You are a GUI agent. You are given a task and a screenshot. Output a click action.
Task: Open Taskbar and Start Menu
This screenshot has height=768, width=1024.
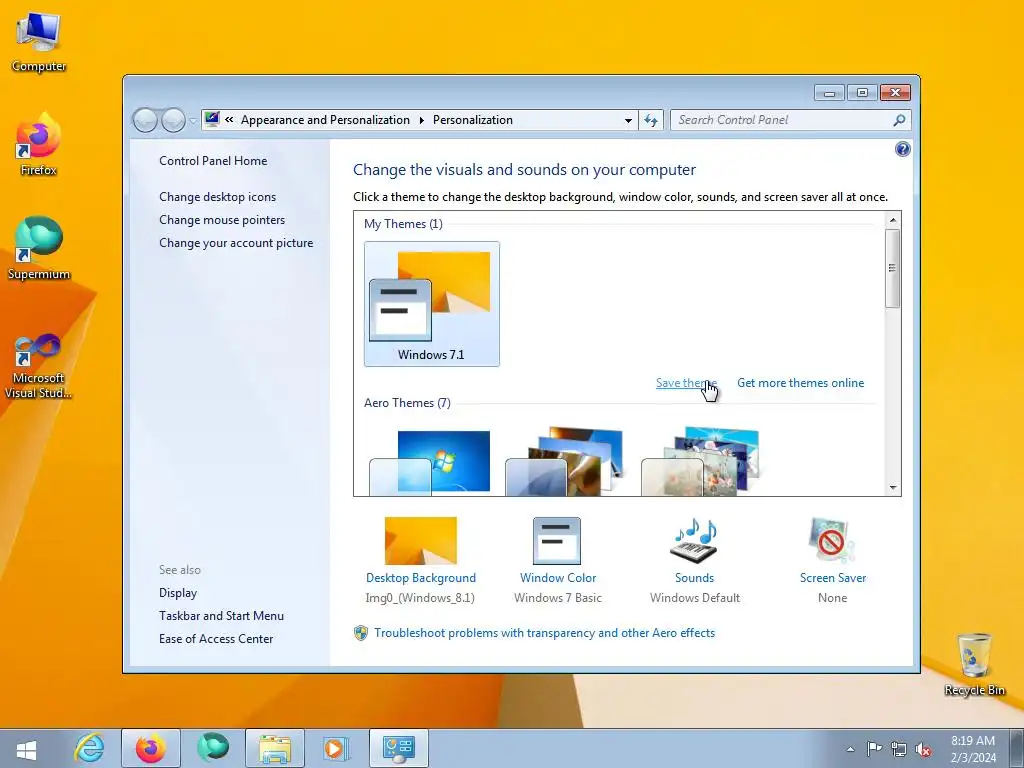pyautogui.click(x=221, y=616)
